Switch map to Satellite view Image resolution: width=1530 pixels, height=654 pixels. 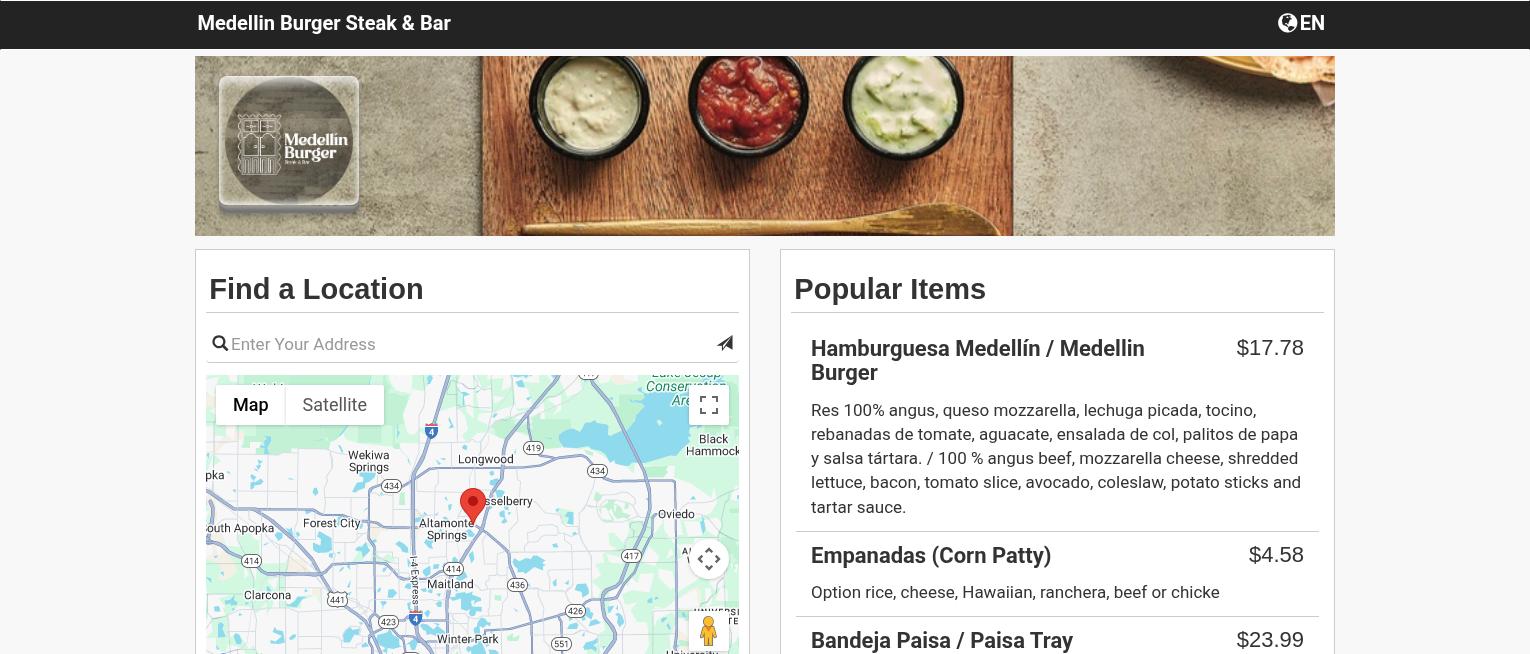(335, 405)
